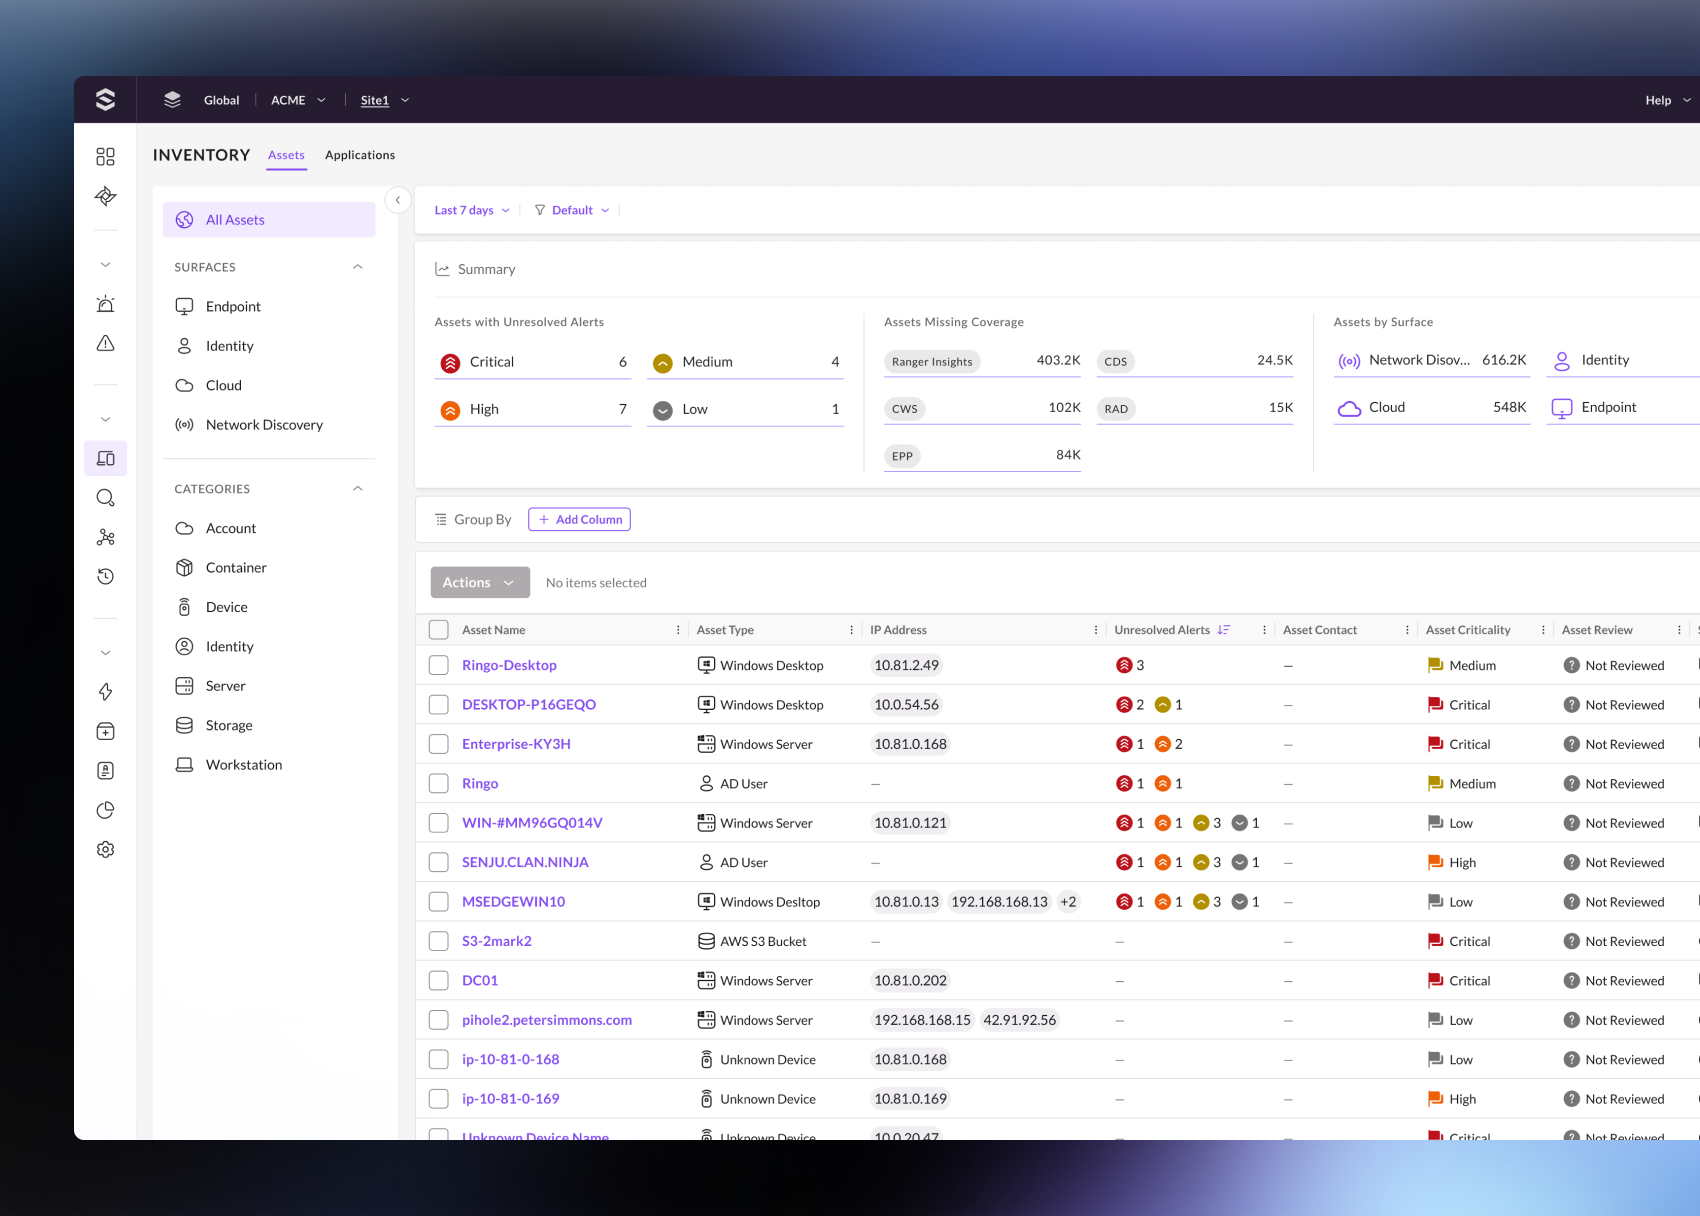Switch to the Applications tab
Viewport: 1700px width, 1216px height.
tap(360, 155)
